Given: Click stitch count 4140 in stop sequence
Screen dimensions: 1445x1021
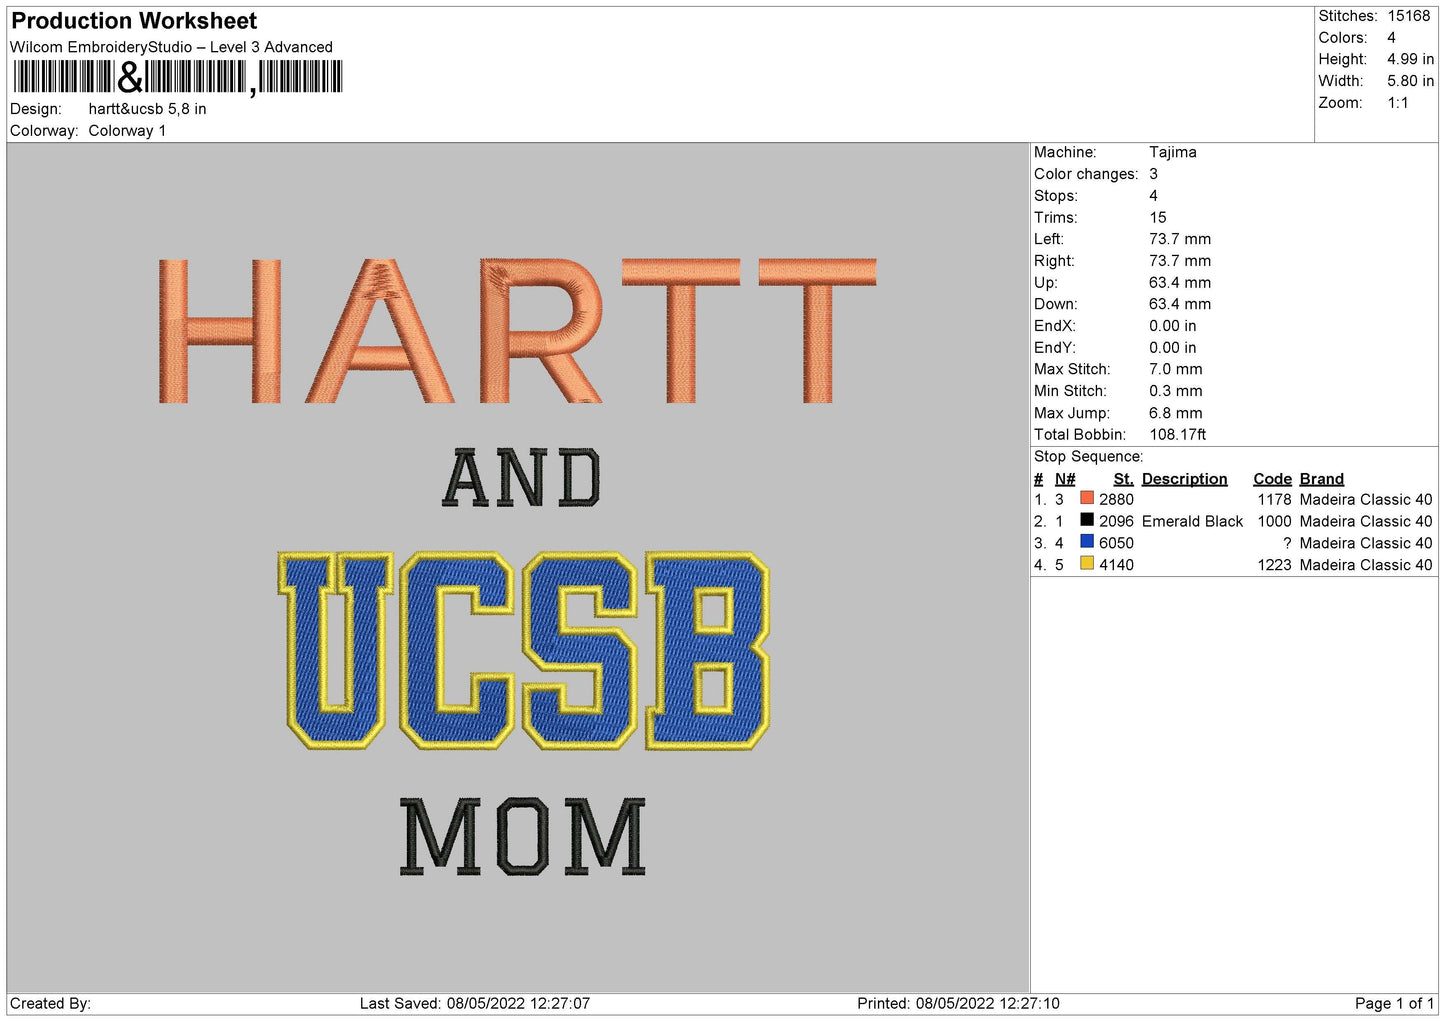Looking at the screenshot, I should (1116, 565).
